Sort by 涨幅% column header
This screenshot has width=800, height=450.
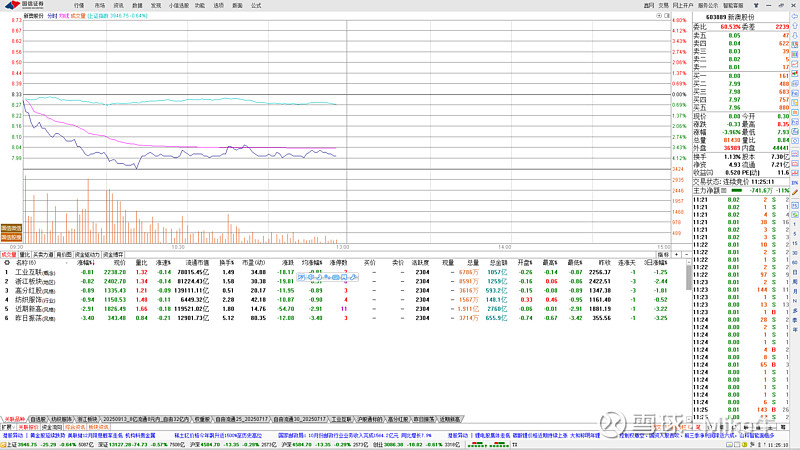coord(87,262)
